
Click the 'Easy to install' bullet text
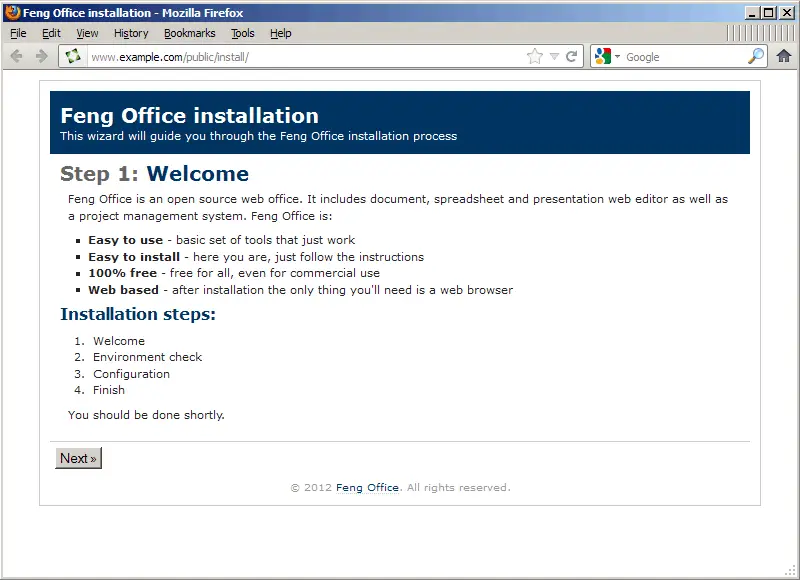click(134, 257)
